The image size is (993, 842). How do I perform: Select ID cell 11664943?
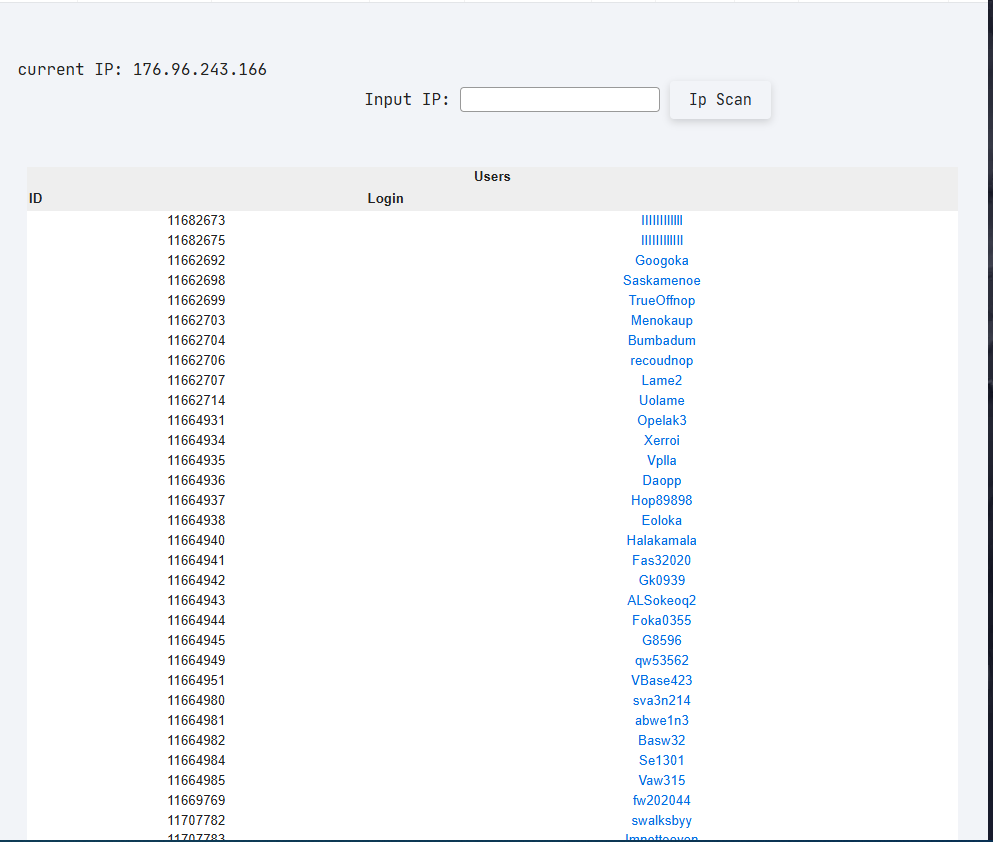coord(196,600)
